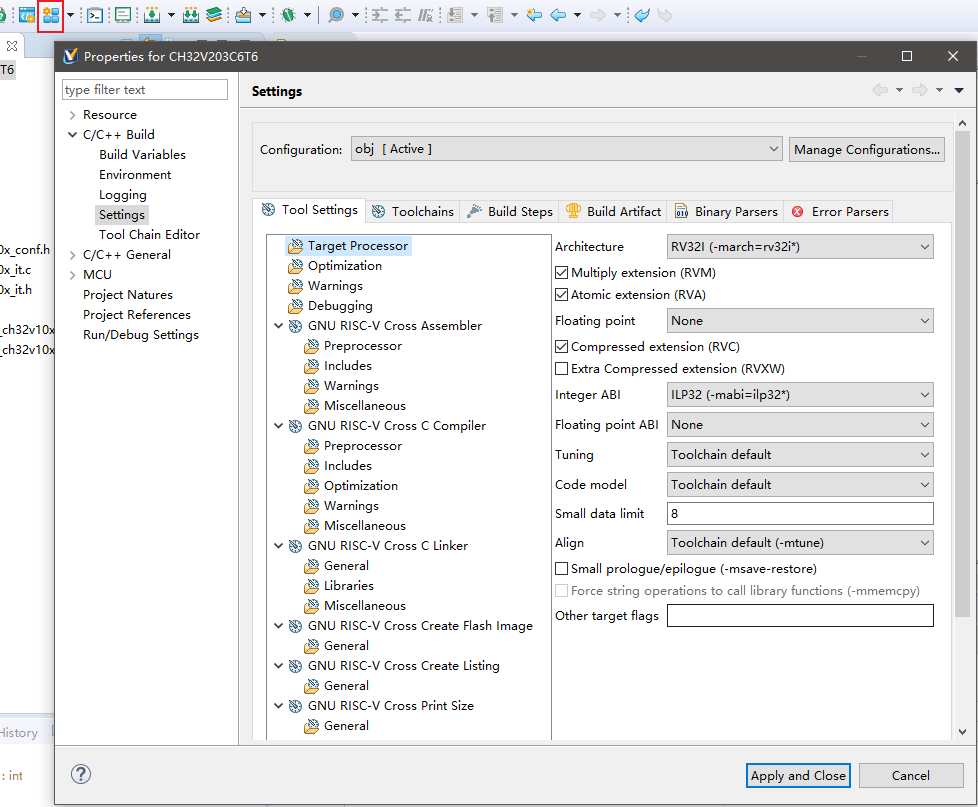The width and height of the screenshot is (978, 807).
Task: Enable Small prologue/epilogue (-msave-restore) checkbox
Action: (x=561, y=569)
